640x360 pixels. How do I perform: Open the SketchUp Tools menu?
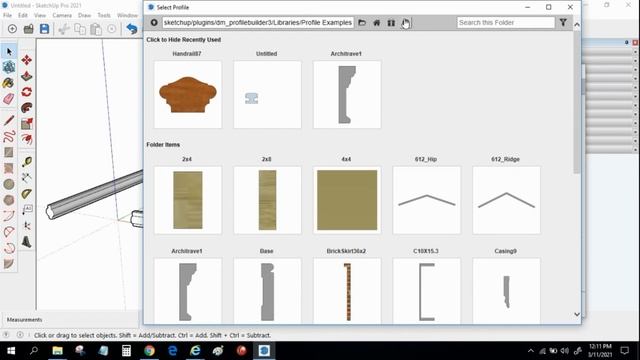click(104, 15)
